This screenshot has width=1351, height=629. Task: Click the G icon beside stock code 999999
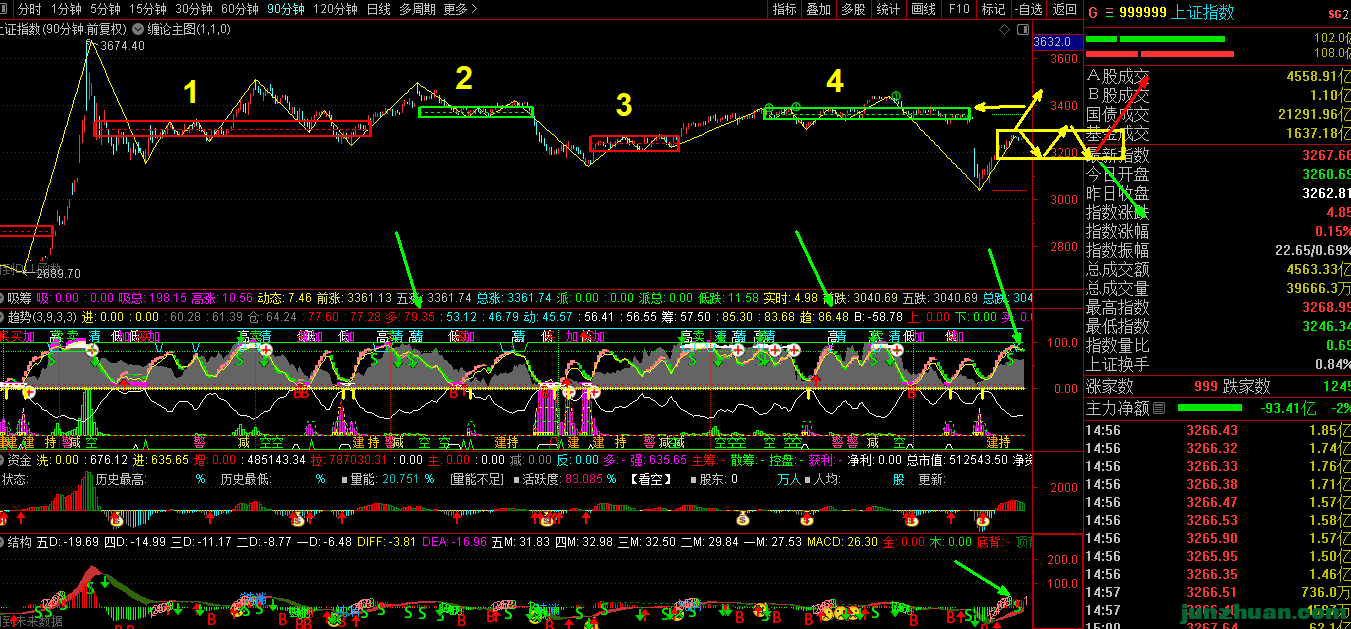click(1093, 13)
